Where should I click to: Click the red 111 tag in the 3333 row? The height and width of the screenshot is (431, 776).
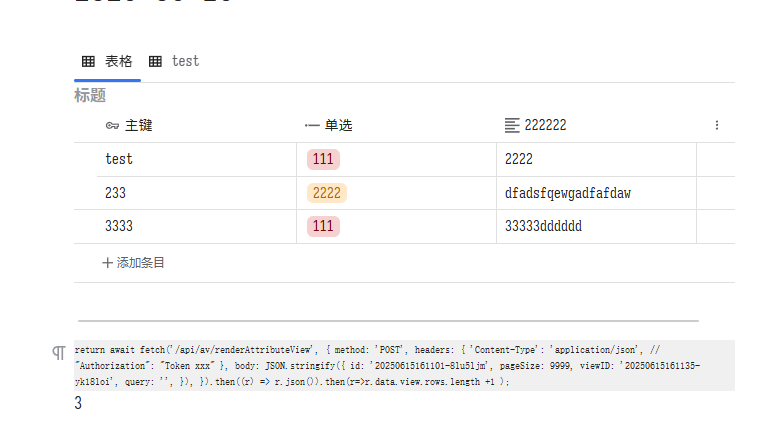(x=323, y=226)
